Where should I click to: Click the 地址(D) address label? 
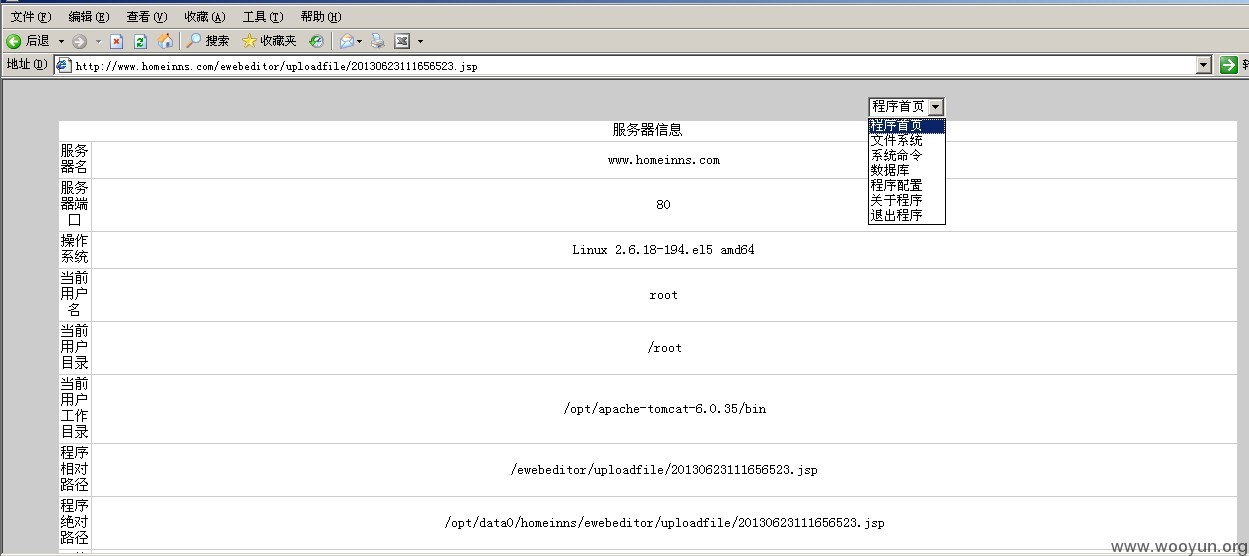point(26,65)
